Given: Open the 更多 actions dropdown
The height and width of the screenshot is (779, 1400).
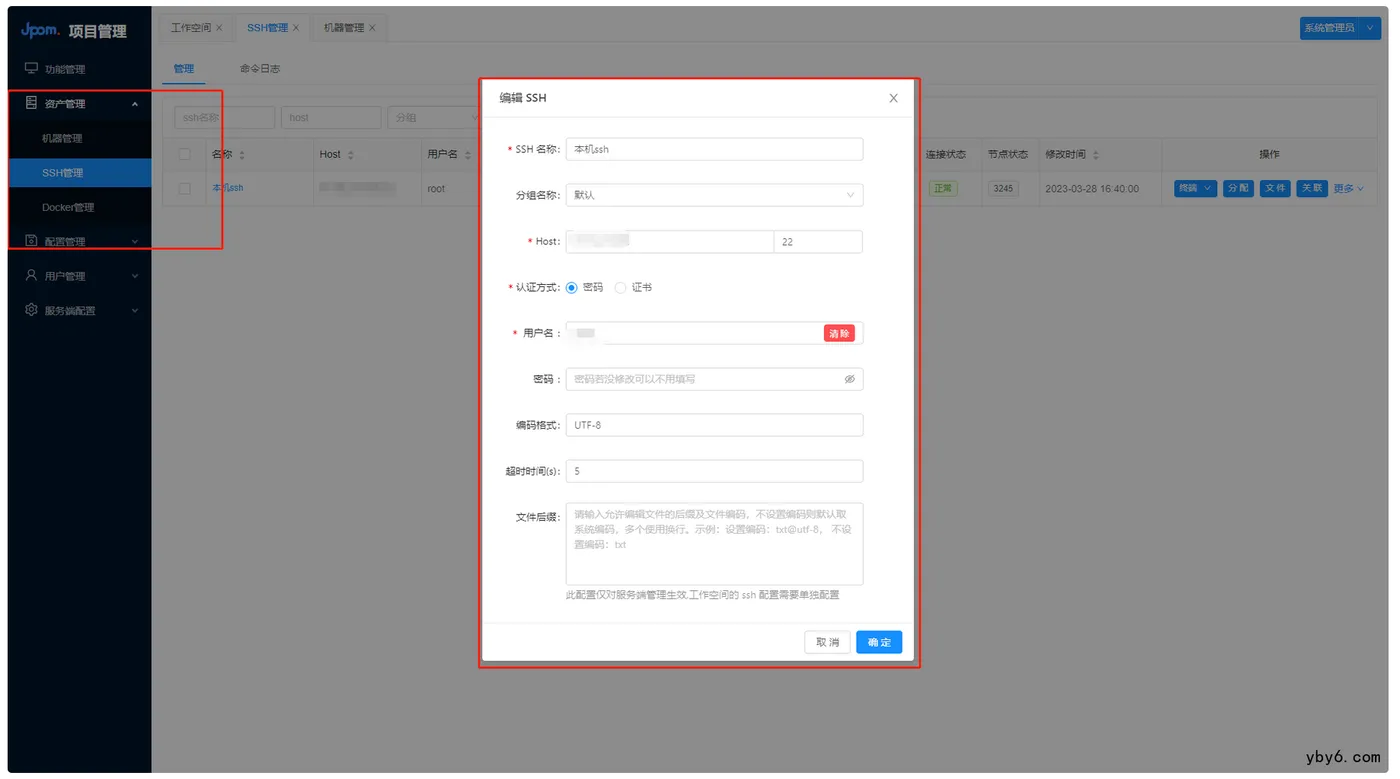Looking at the screenshot, I should pos(1348,188).
